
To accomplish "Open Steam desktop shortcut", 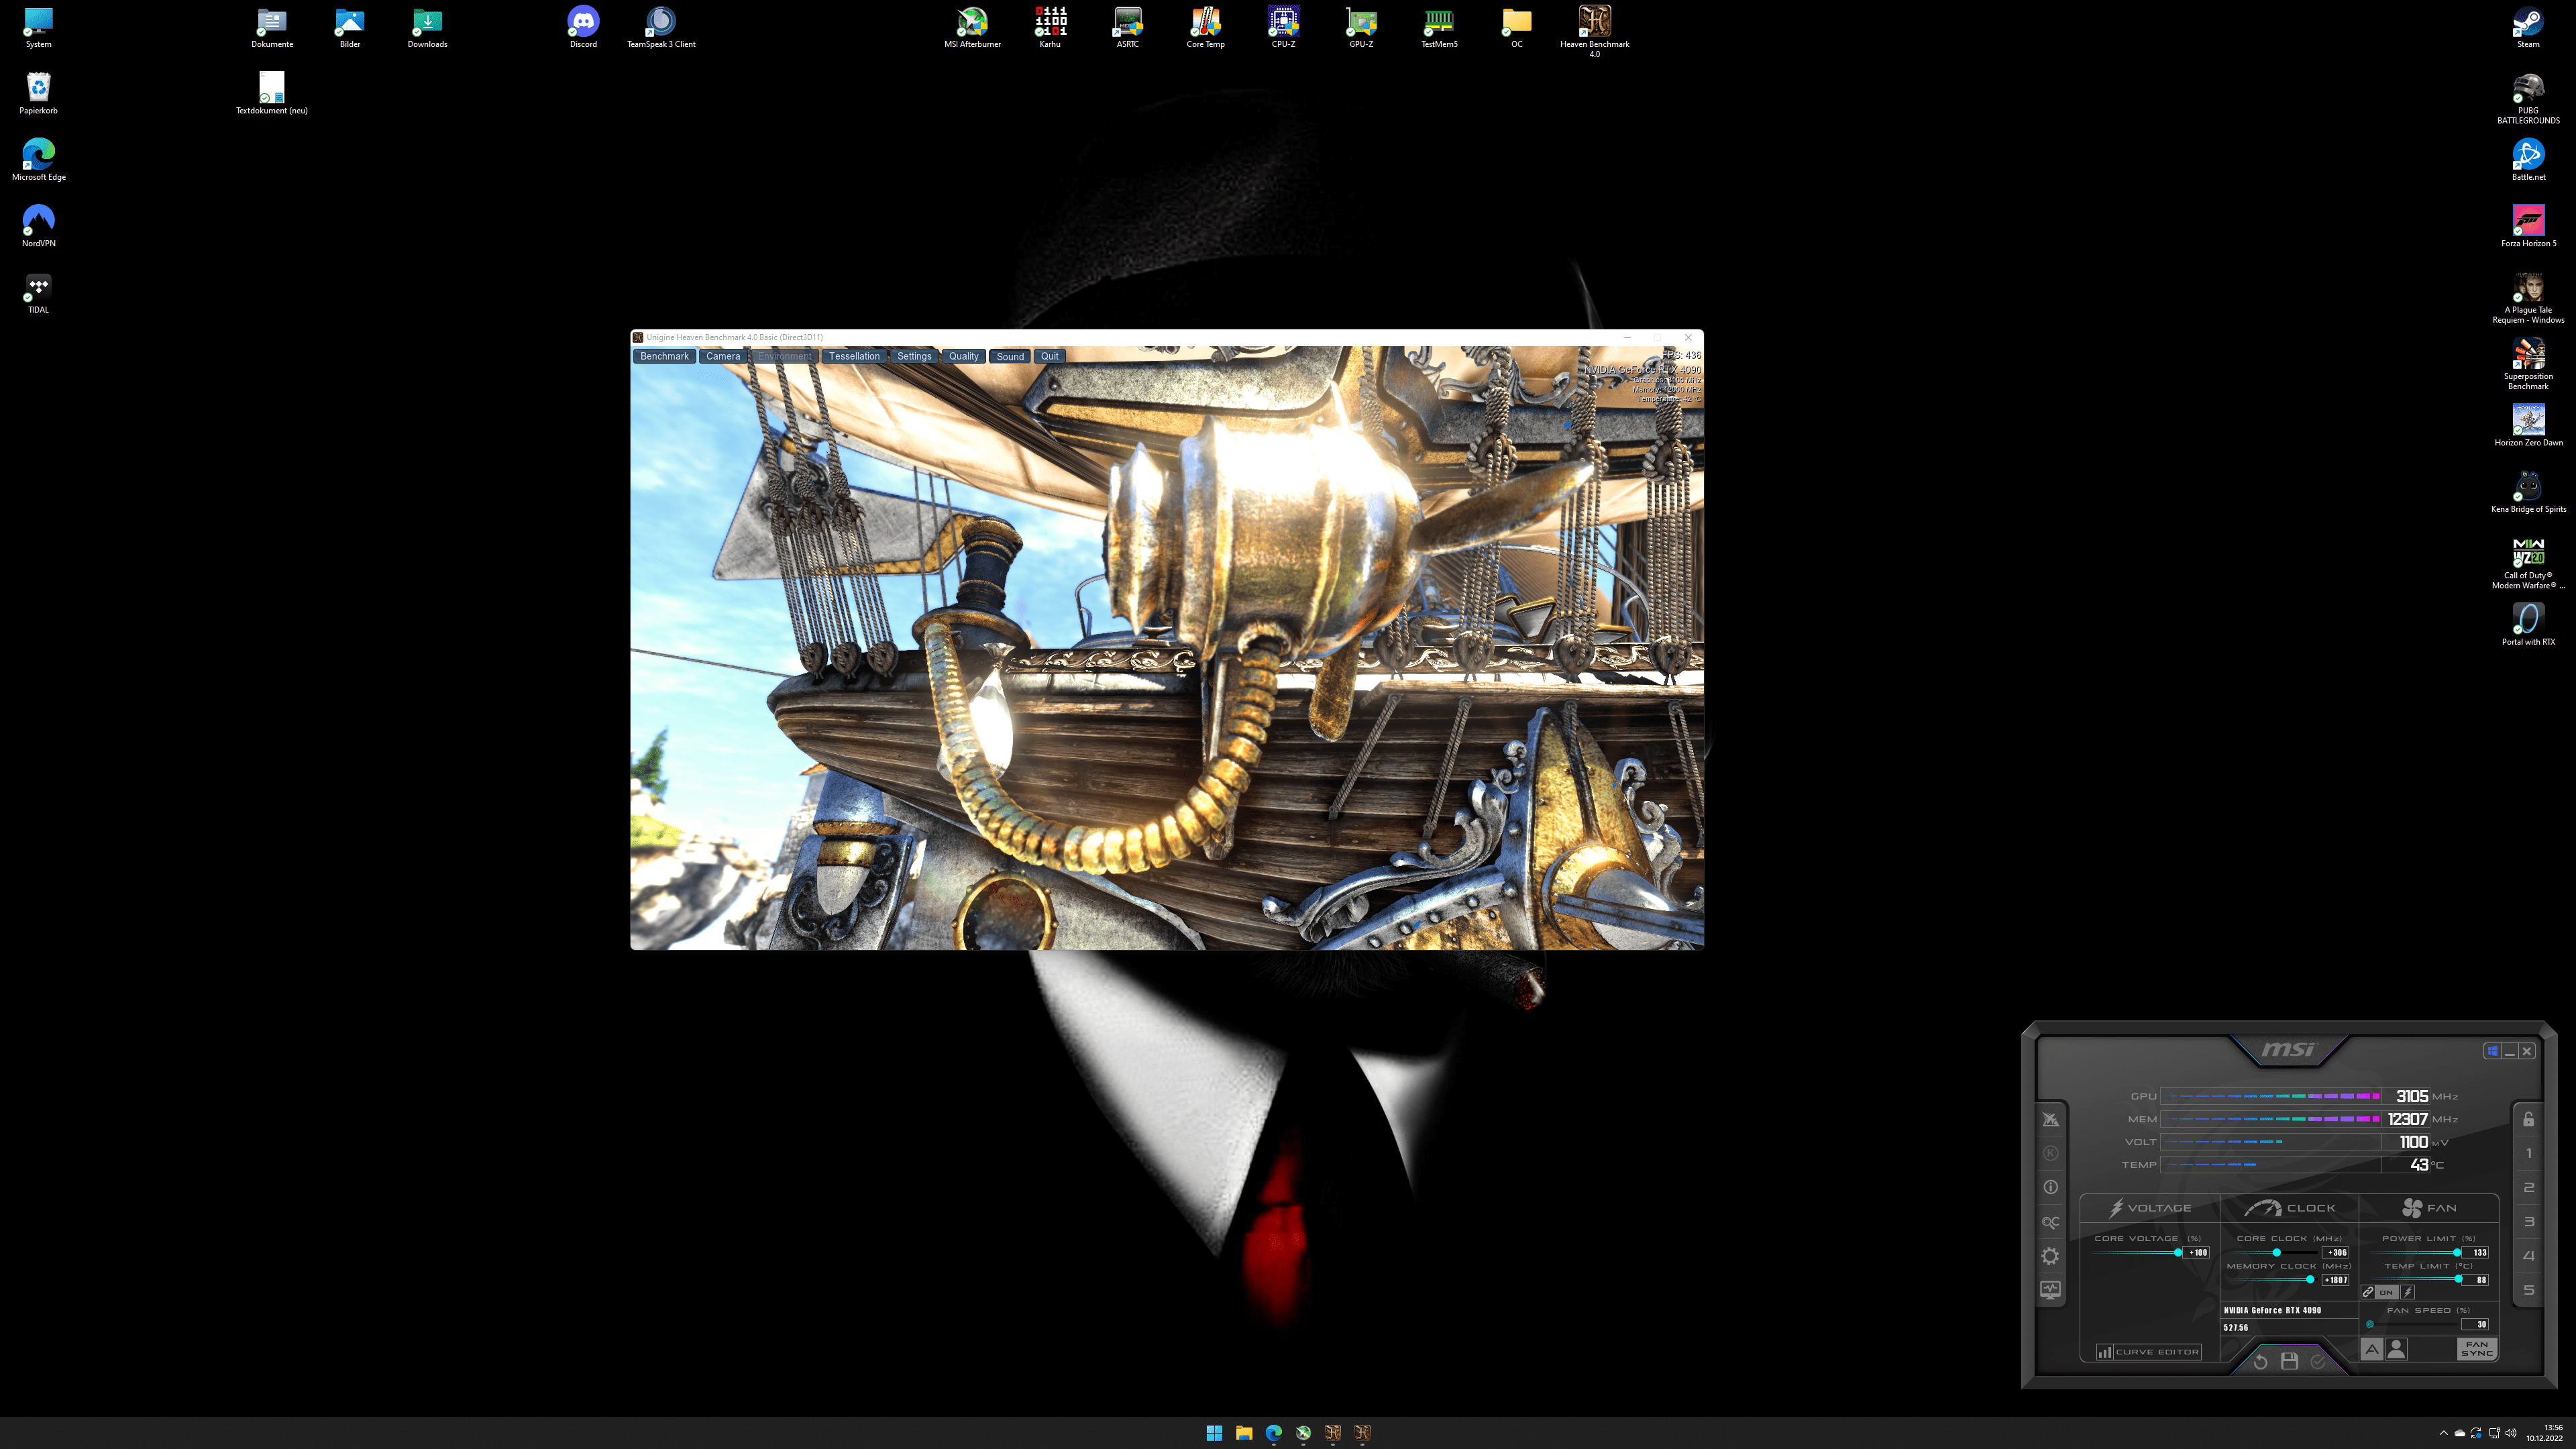I will pos(2528,27).
